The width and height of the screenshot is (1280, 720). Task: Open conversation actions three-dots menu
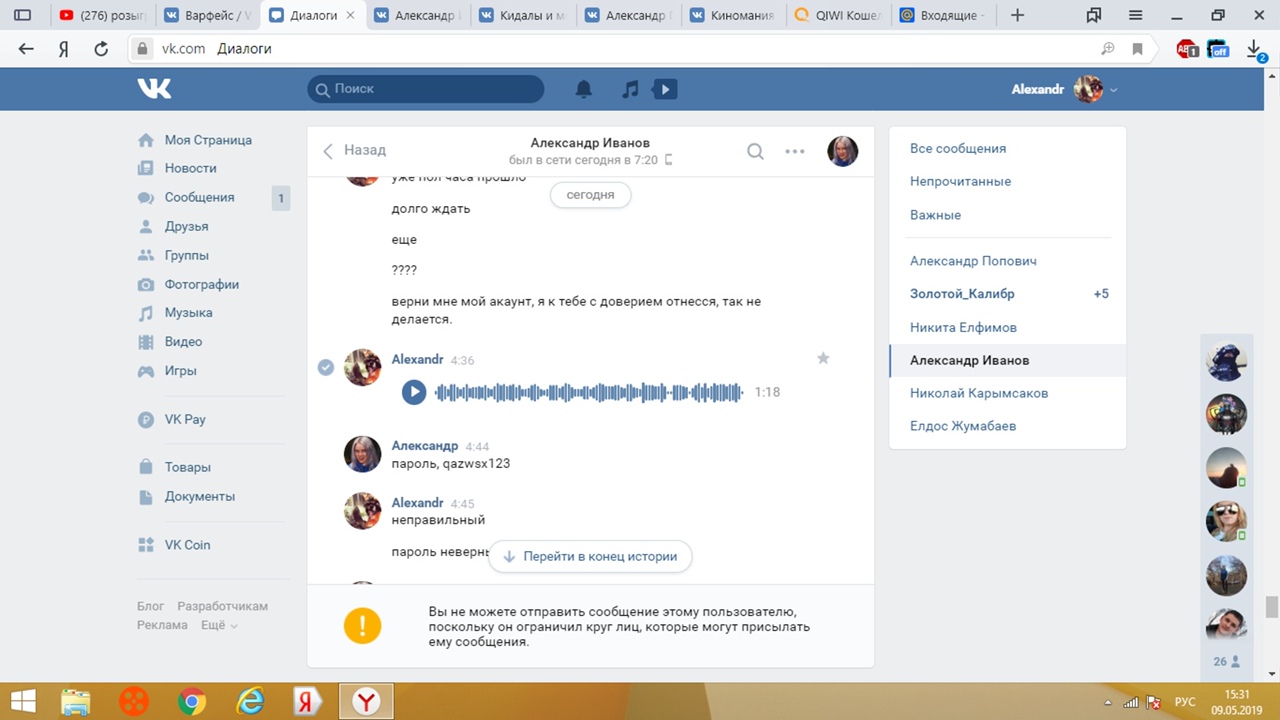coord(795,151)
